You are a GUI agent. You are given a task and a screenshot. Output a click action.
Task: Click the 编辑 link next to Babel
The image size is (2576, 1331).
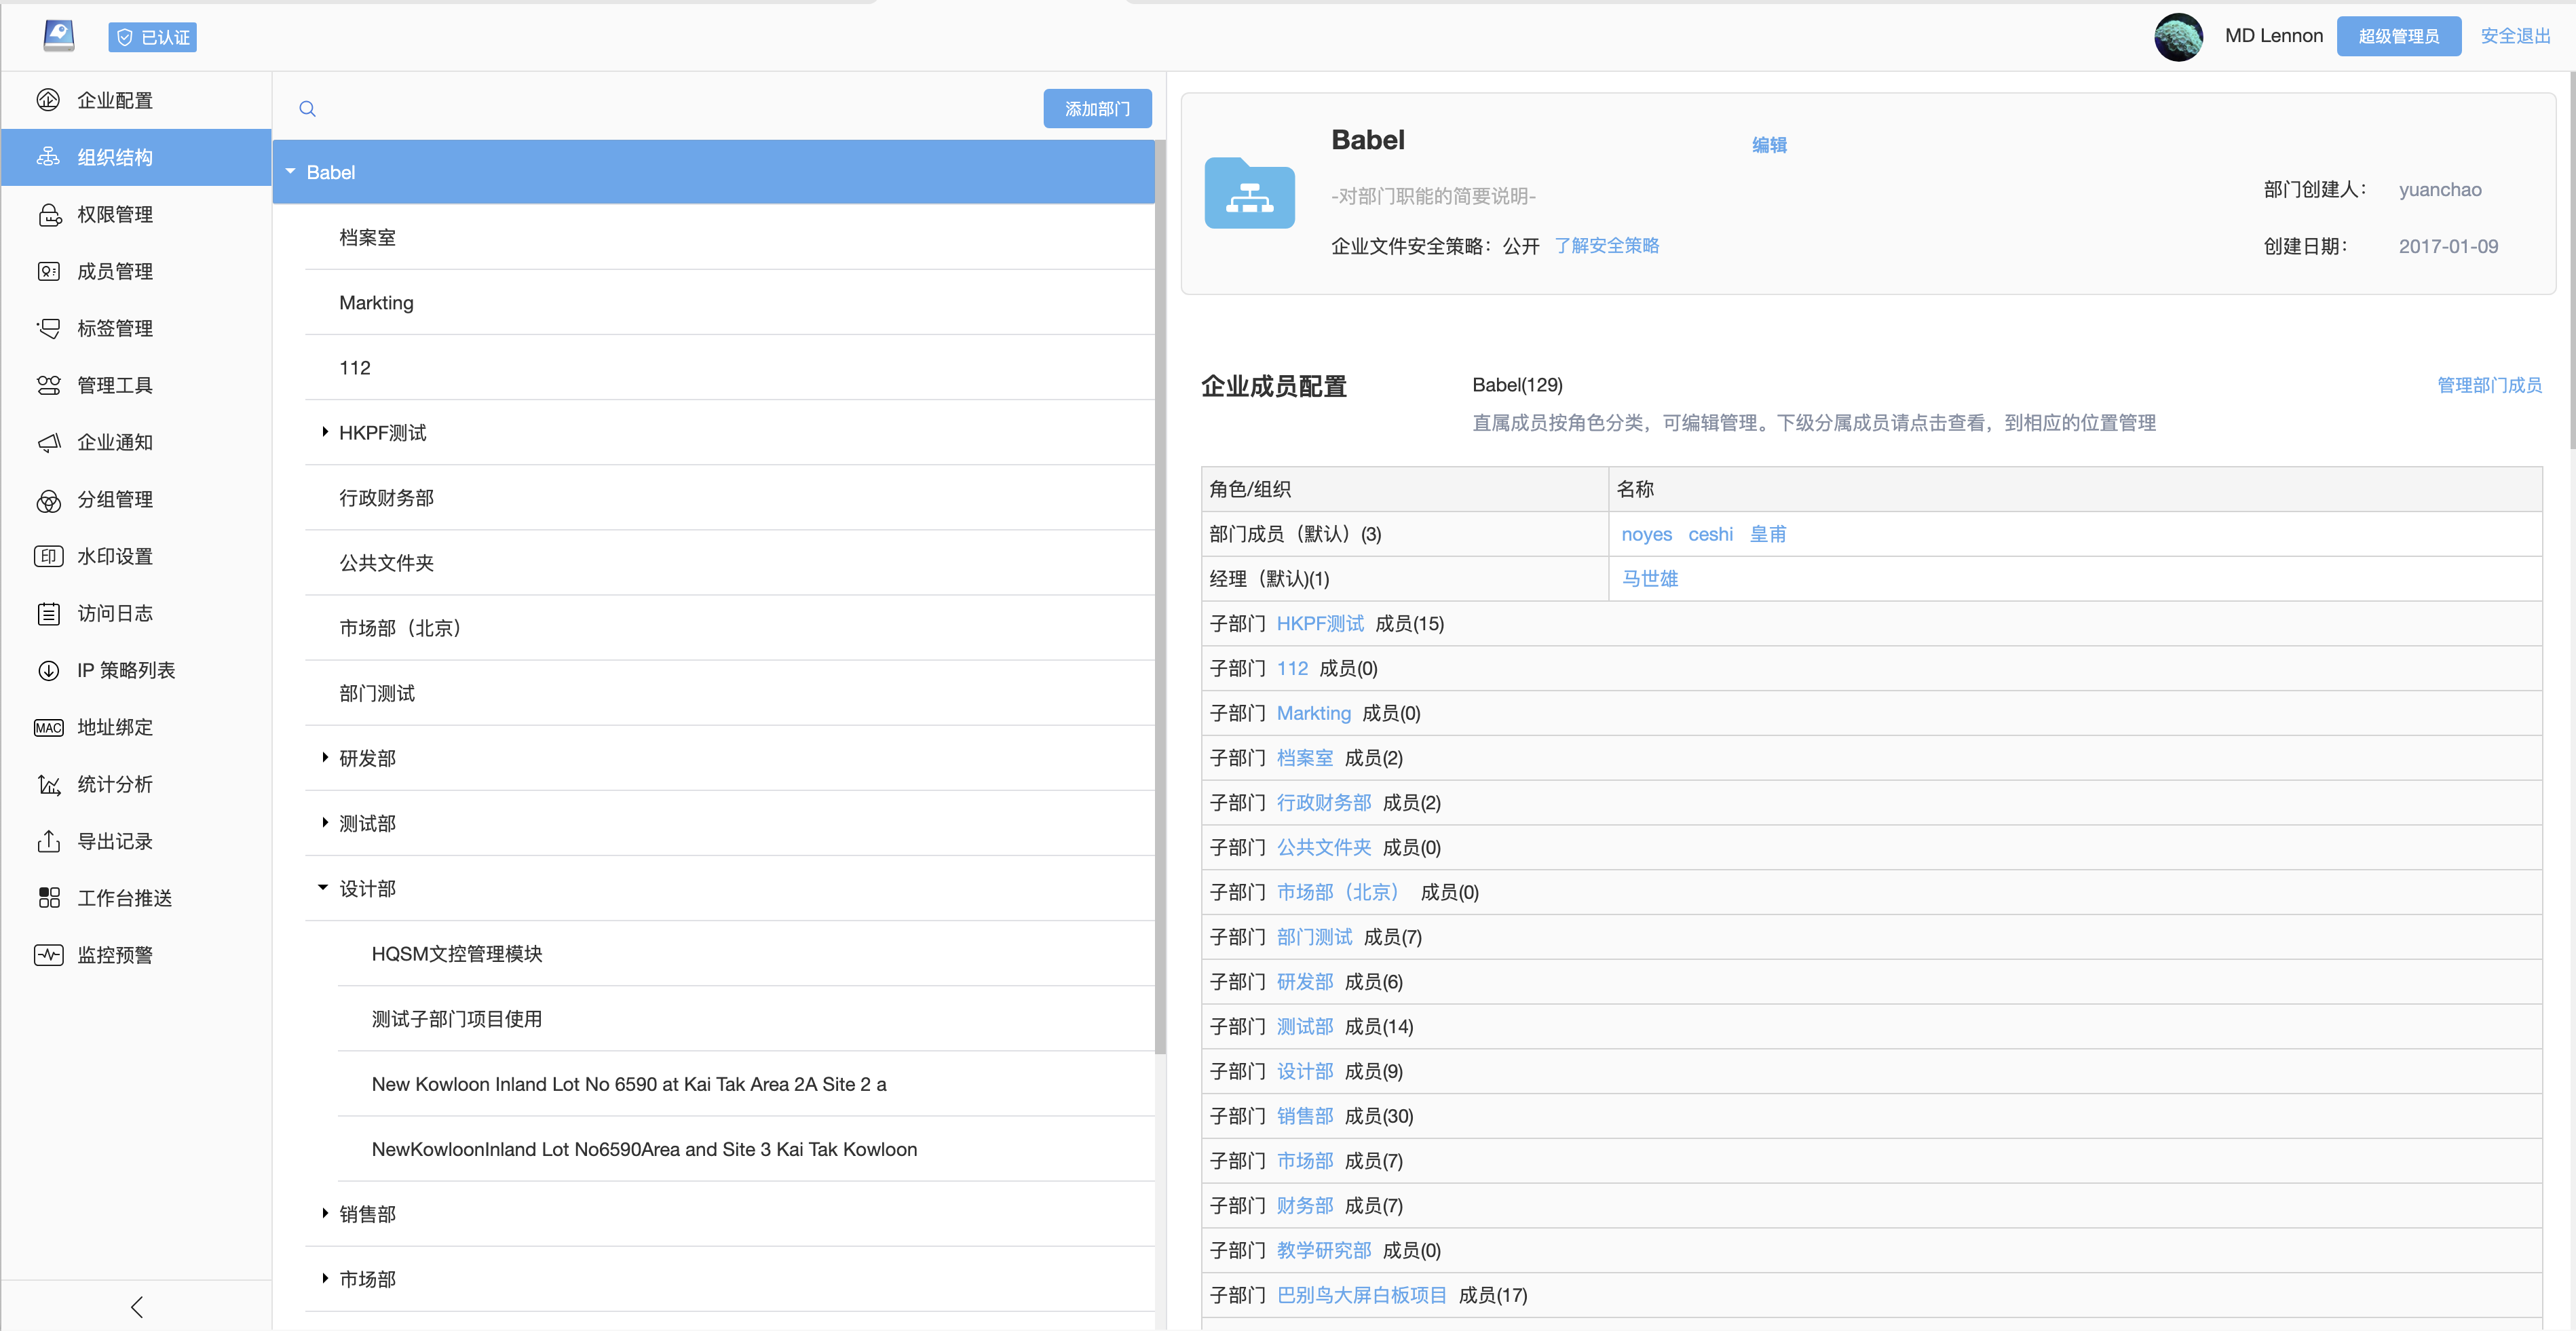pyautogui.click(x=1769, y=144)
